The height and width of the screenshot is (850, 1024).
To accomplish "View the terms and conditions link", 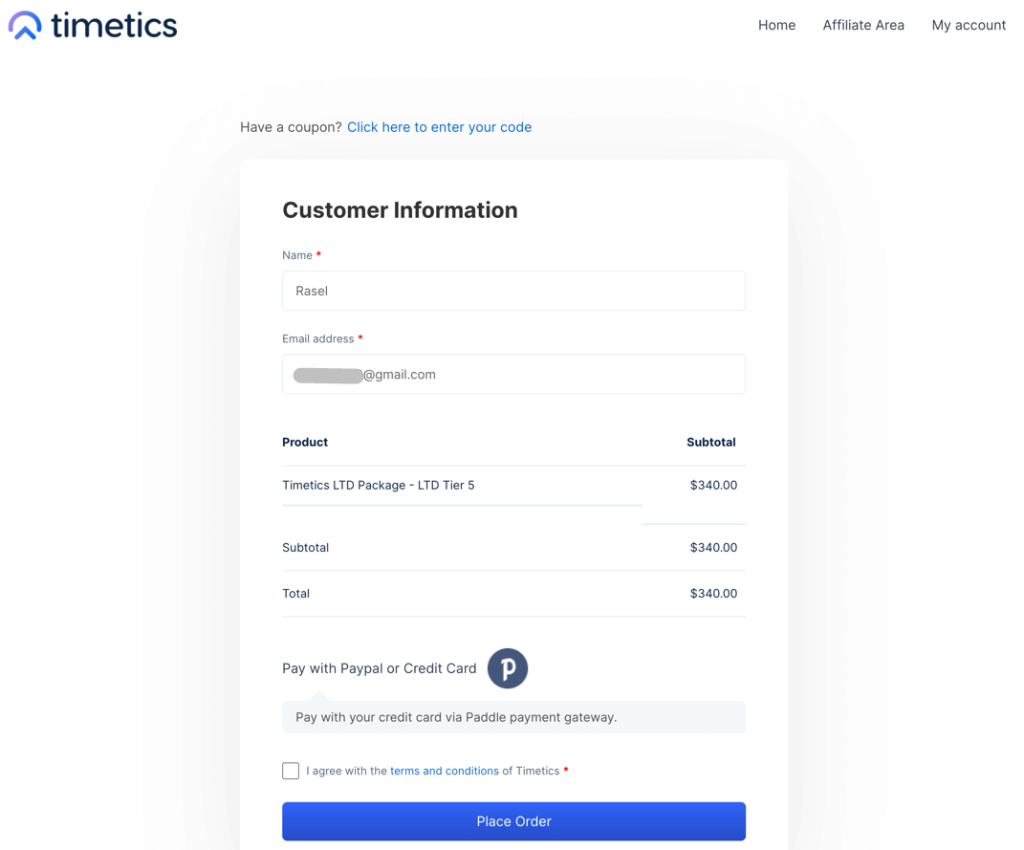I will (444, 771).
